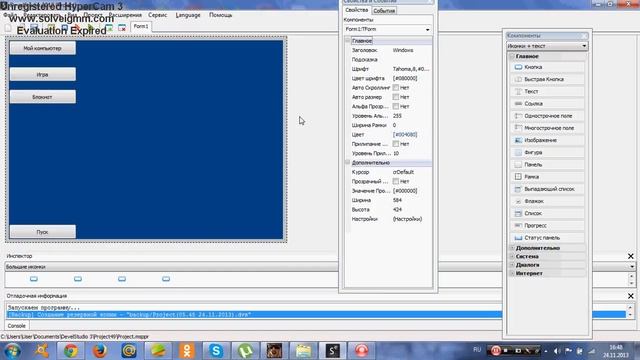Choose the Фигура component
The height and width of the screenshot is (360, 640).
pyautogui.click(x=547, y=152)
